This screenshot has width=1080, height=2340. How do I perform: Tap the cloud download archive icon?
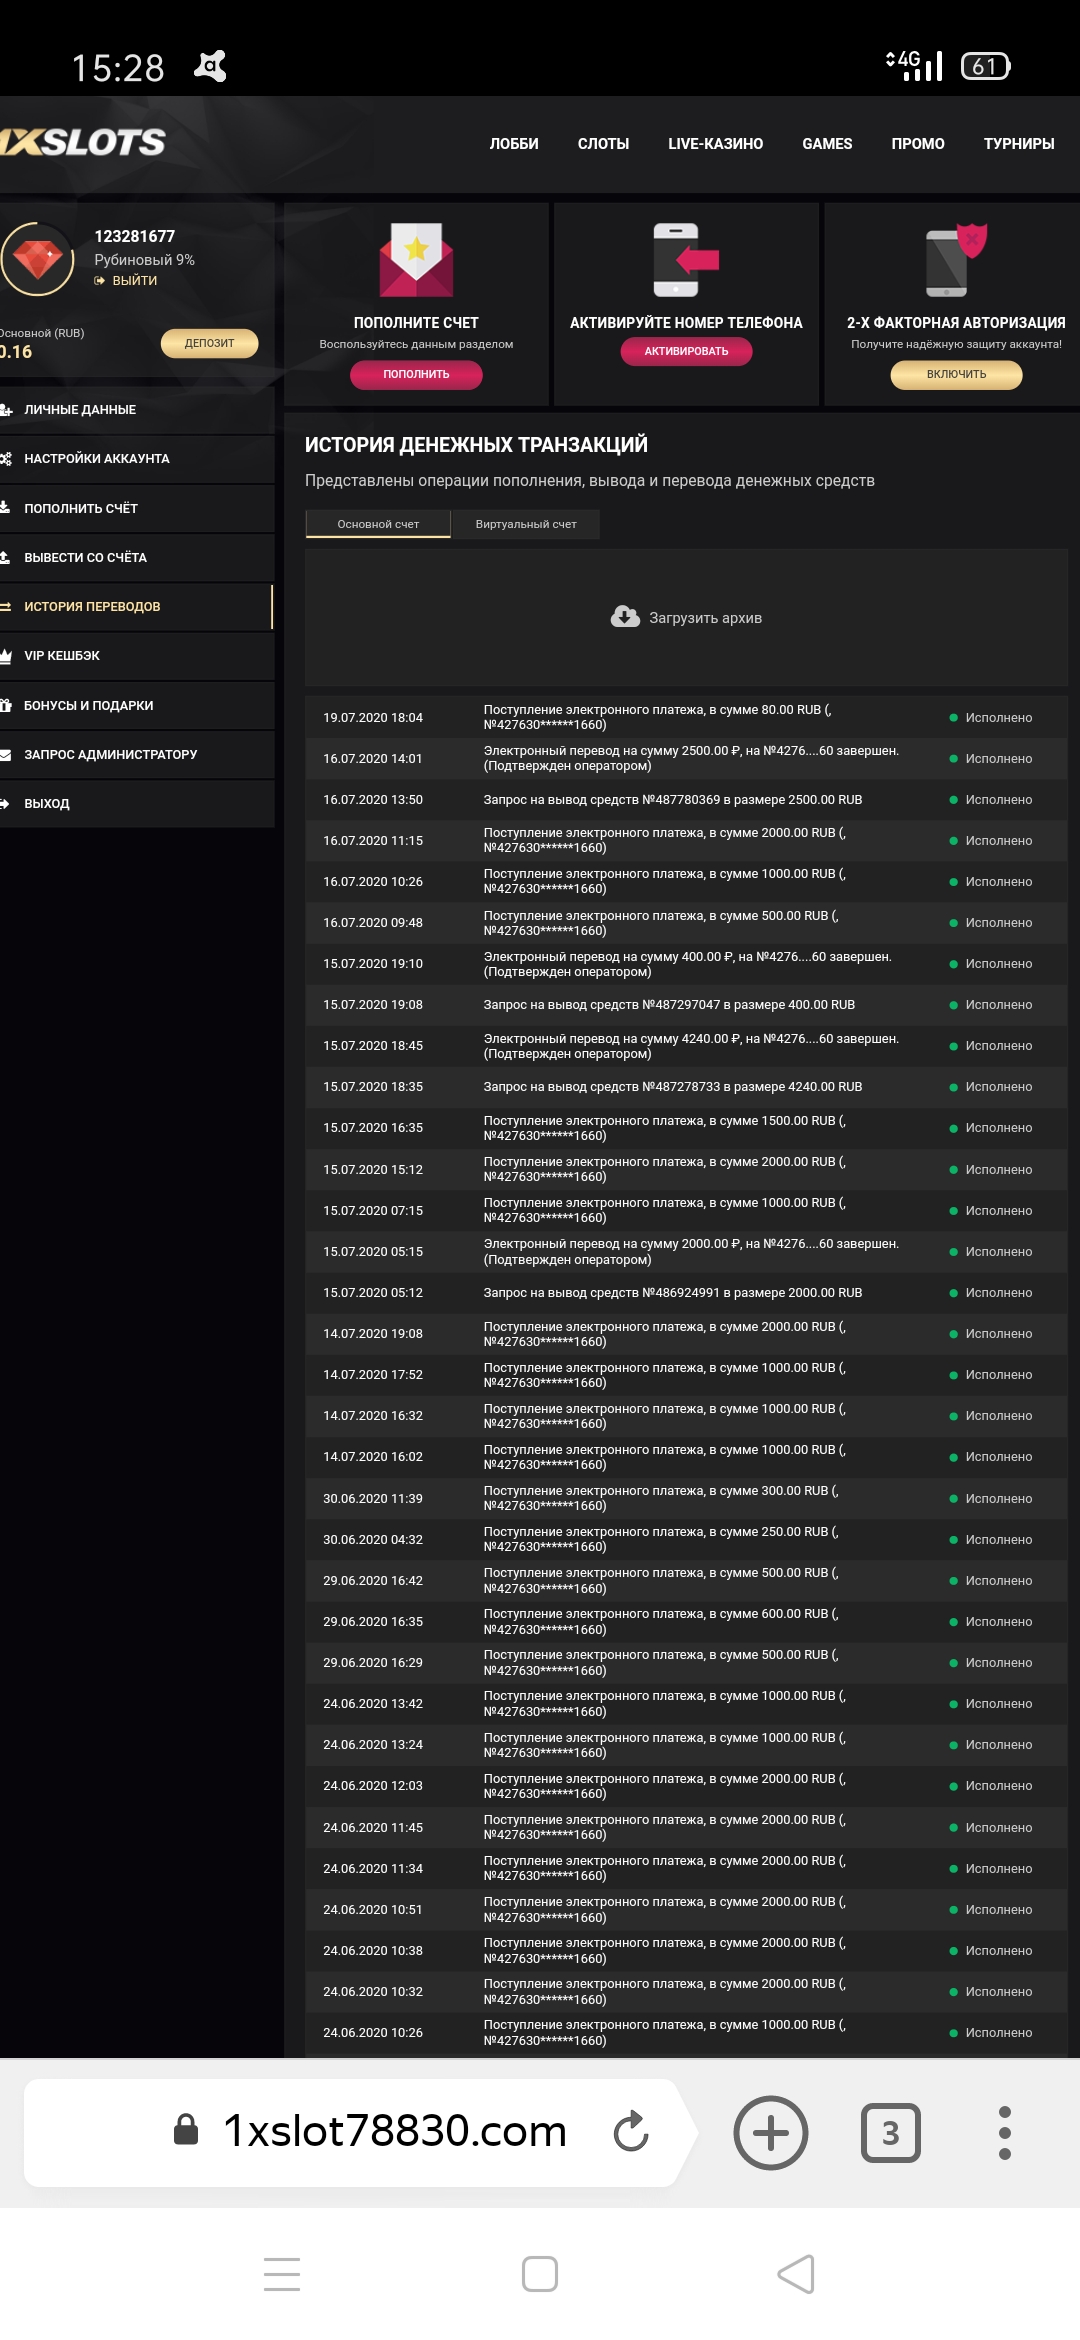point(625,617)
